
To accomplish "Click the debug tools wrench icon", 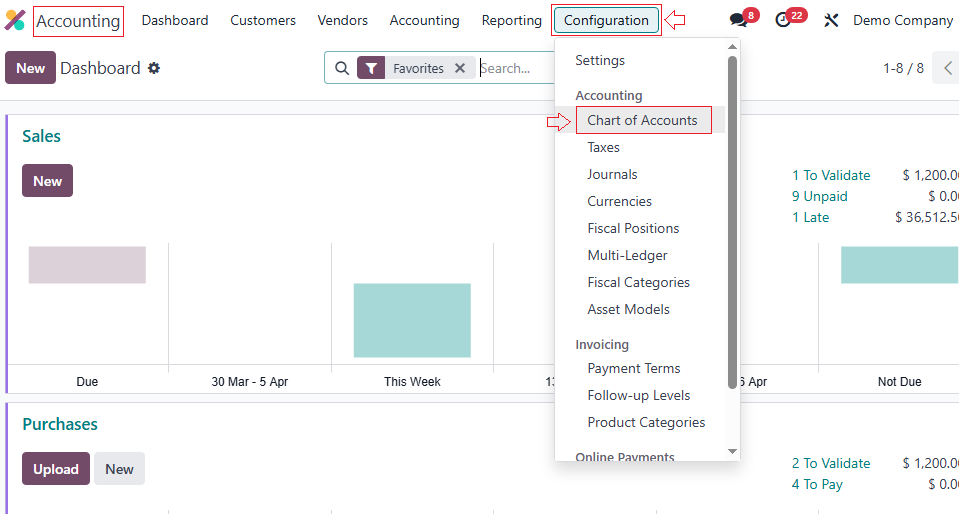I will (x=831, y=20).
